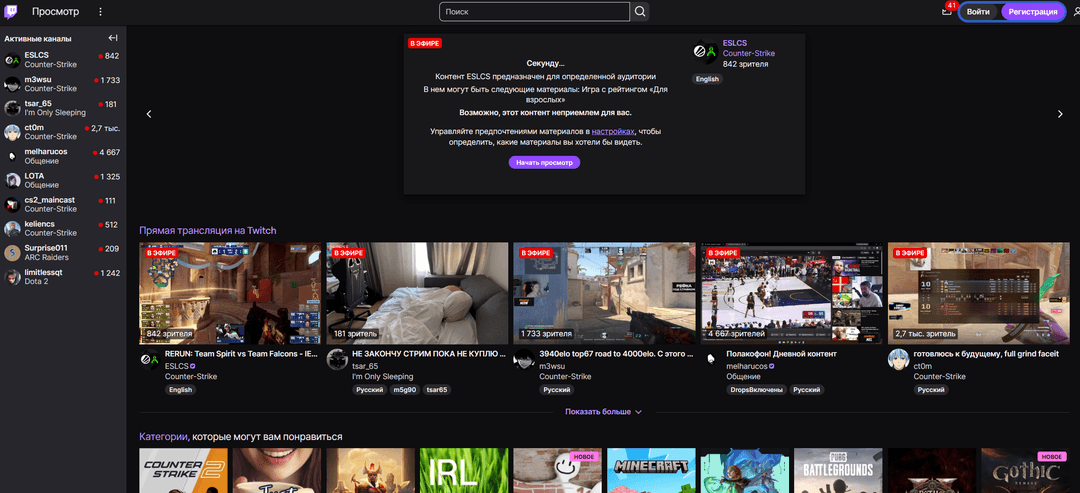Click the tsar65 tag
The image size is (1080, 493).
pos(437,390)
